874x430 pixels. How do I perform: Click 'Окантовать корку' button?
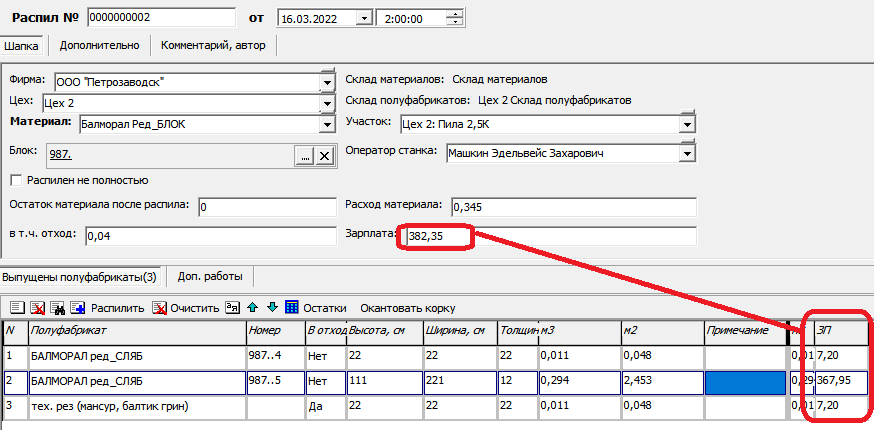point(407,308)
